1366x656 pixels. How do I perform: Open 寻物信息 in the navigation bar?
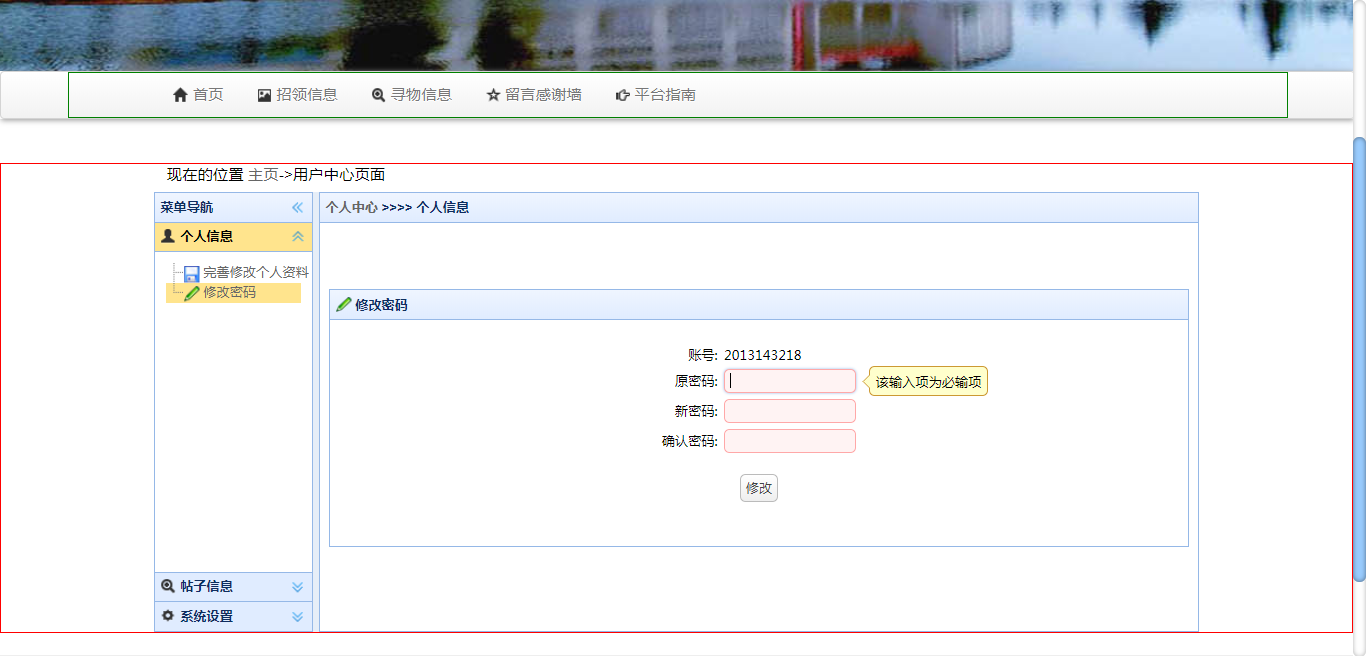411,95
